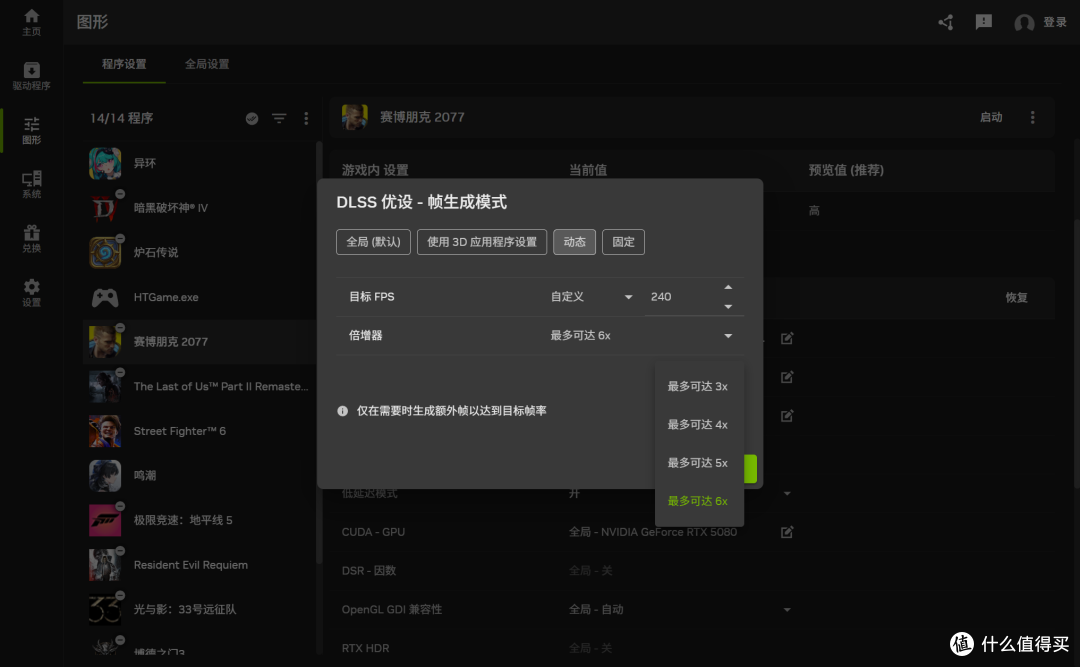The width and height of the screenshot is (1080, 667).
Task: Select Resident Evil Requiem entry
Action: tap(199, 565)
